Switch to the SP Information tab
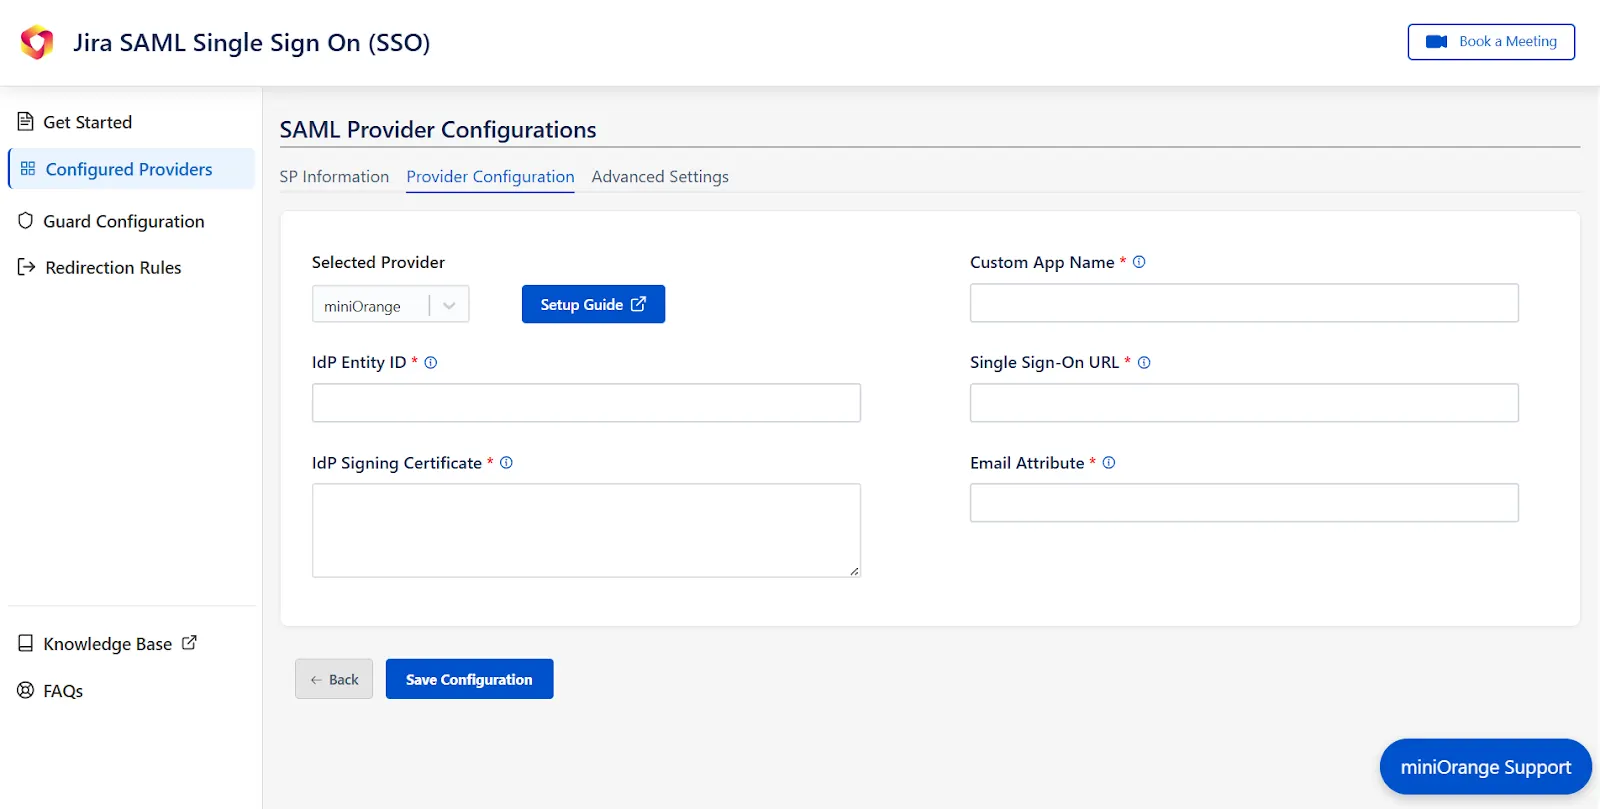1600x809 pixels. click(x=334, y=177)
